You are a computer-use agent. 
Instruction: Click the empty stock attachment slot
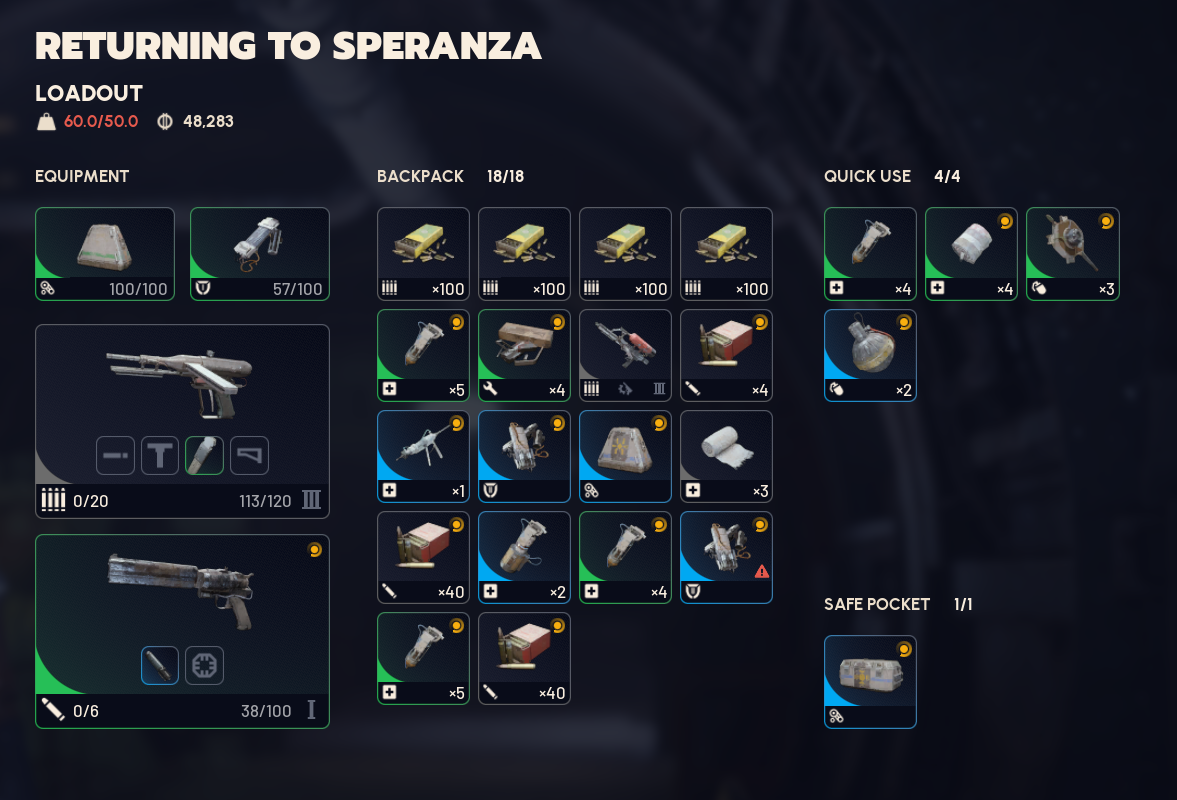tap(249, 456)
